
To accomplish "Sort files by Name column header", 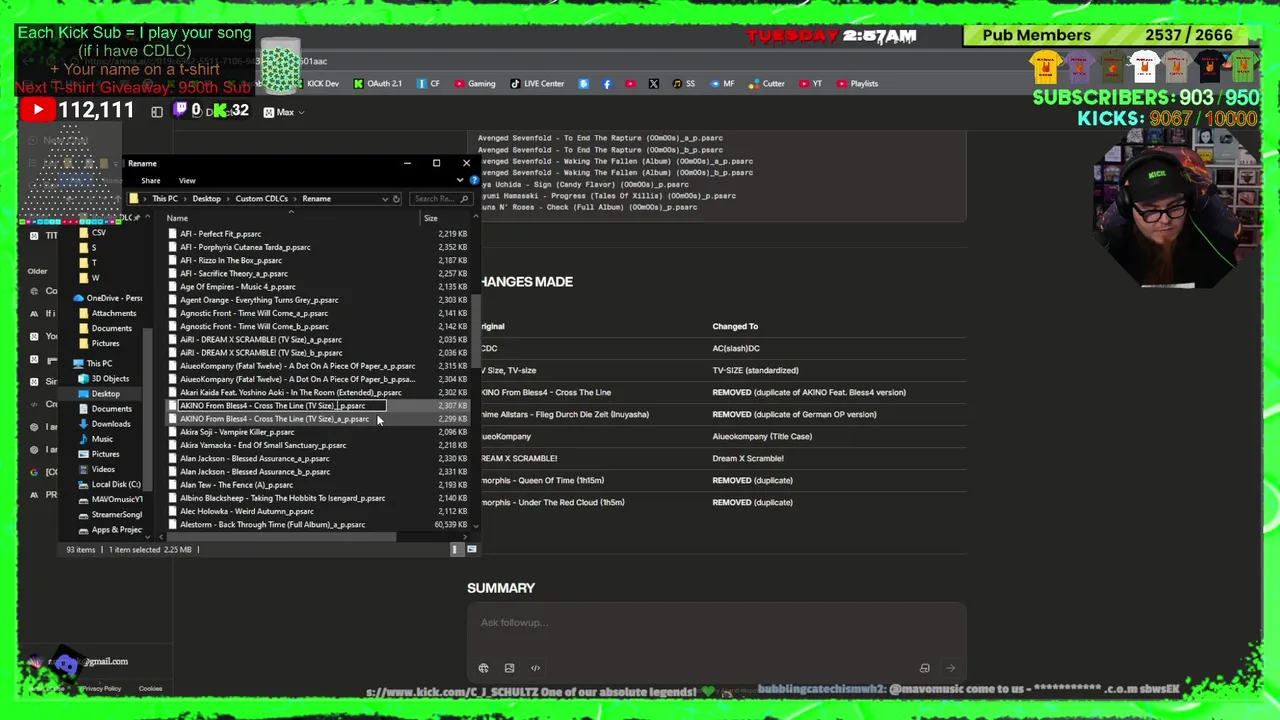I will (177, 218).
